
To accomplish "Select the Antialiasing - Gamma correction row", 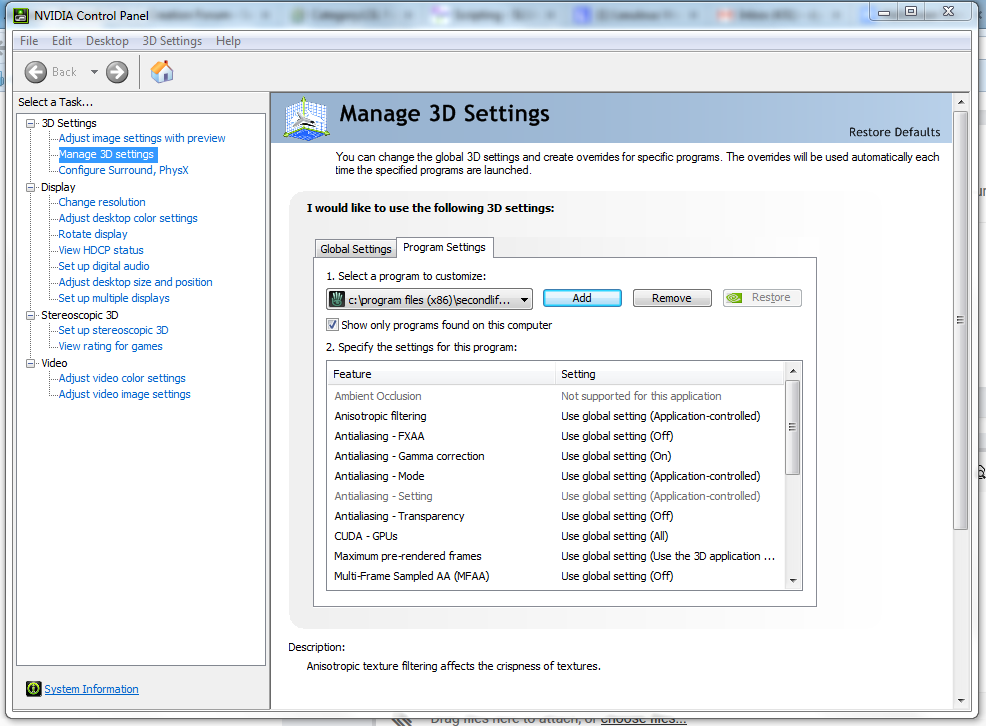I will (x=556, y=456).
